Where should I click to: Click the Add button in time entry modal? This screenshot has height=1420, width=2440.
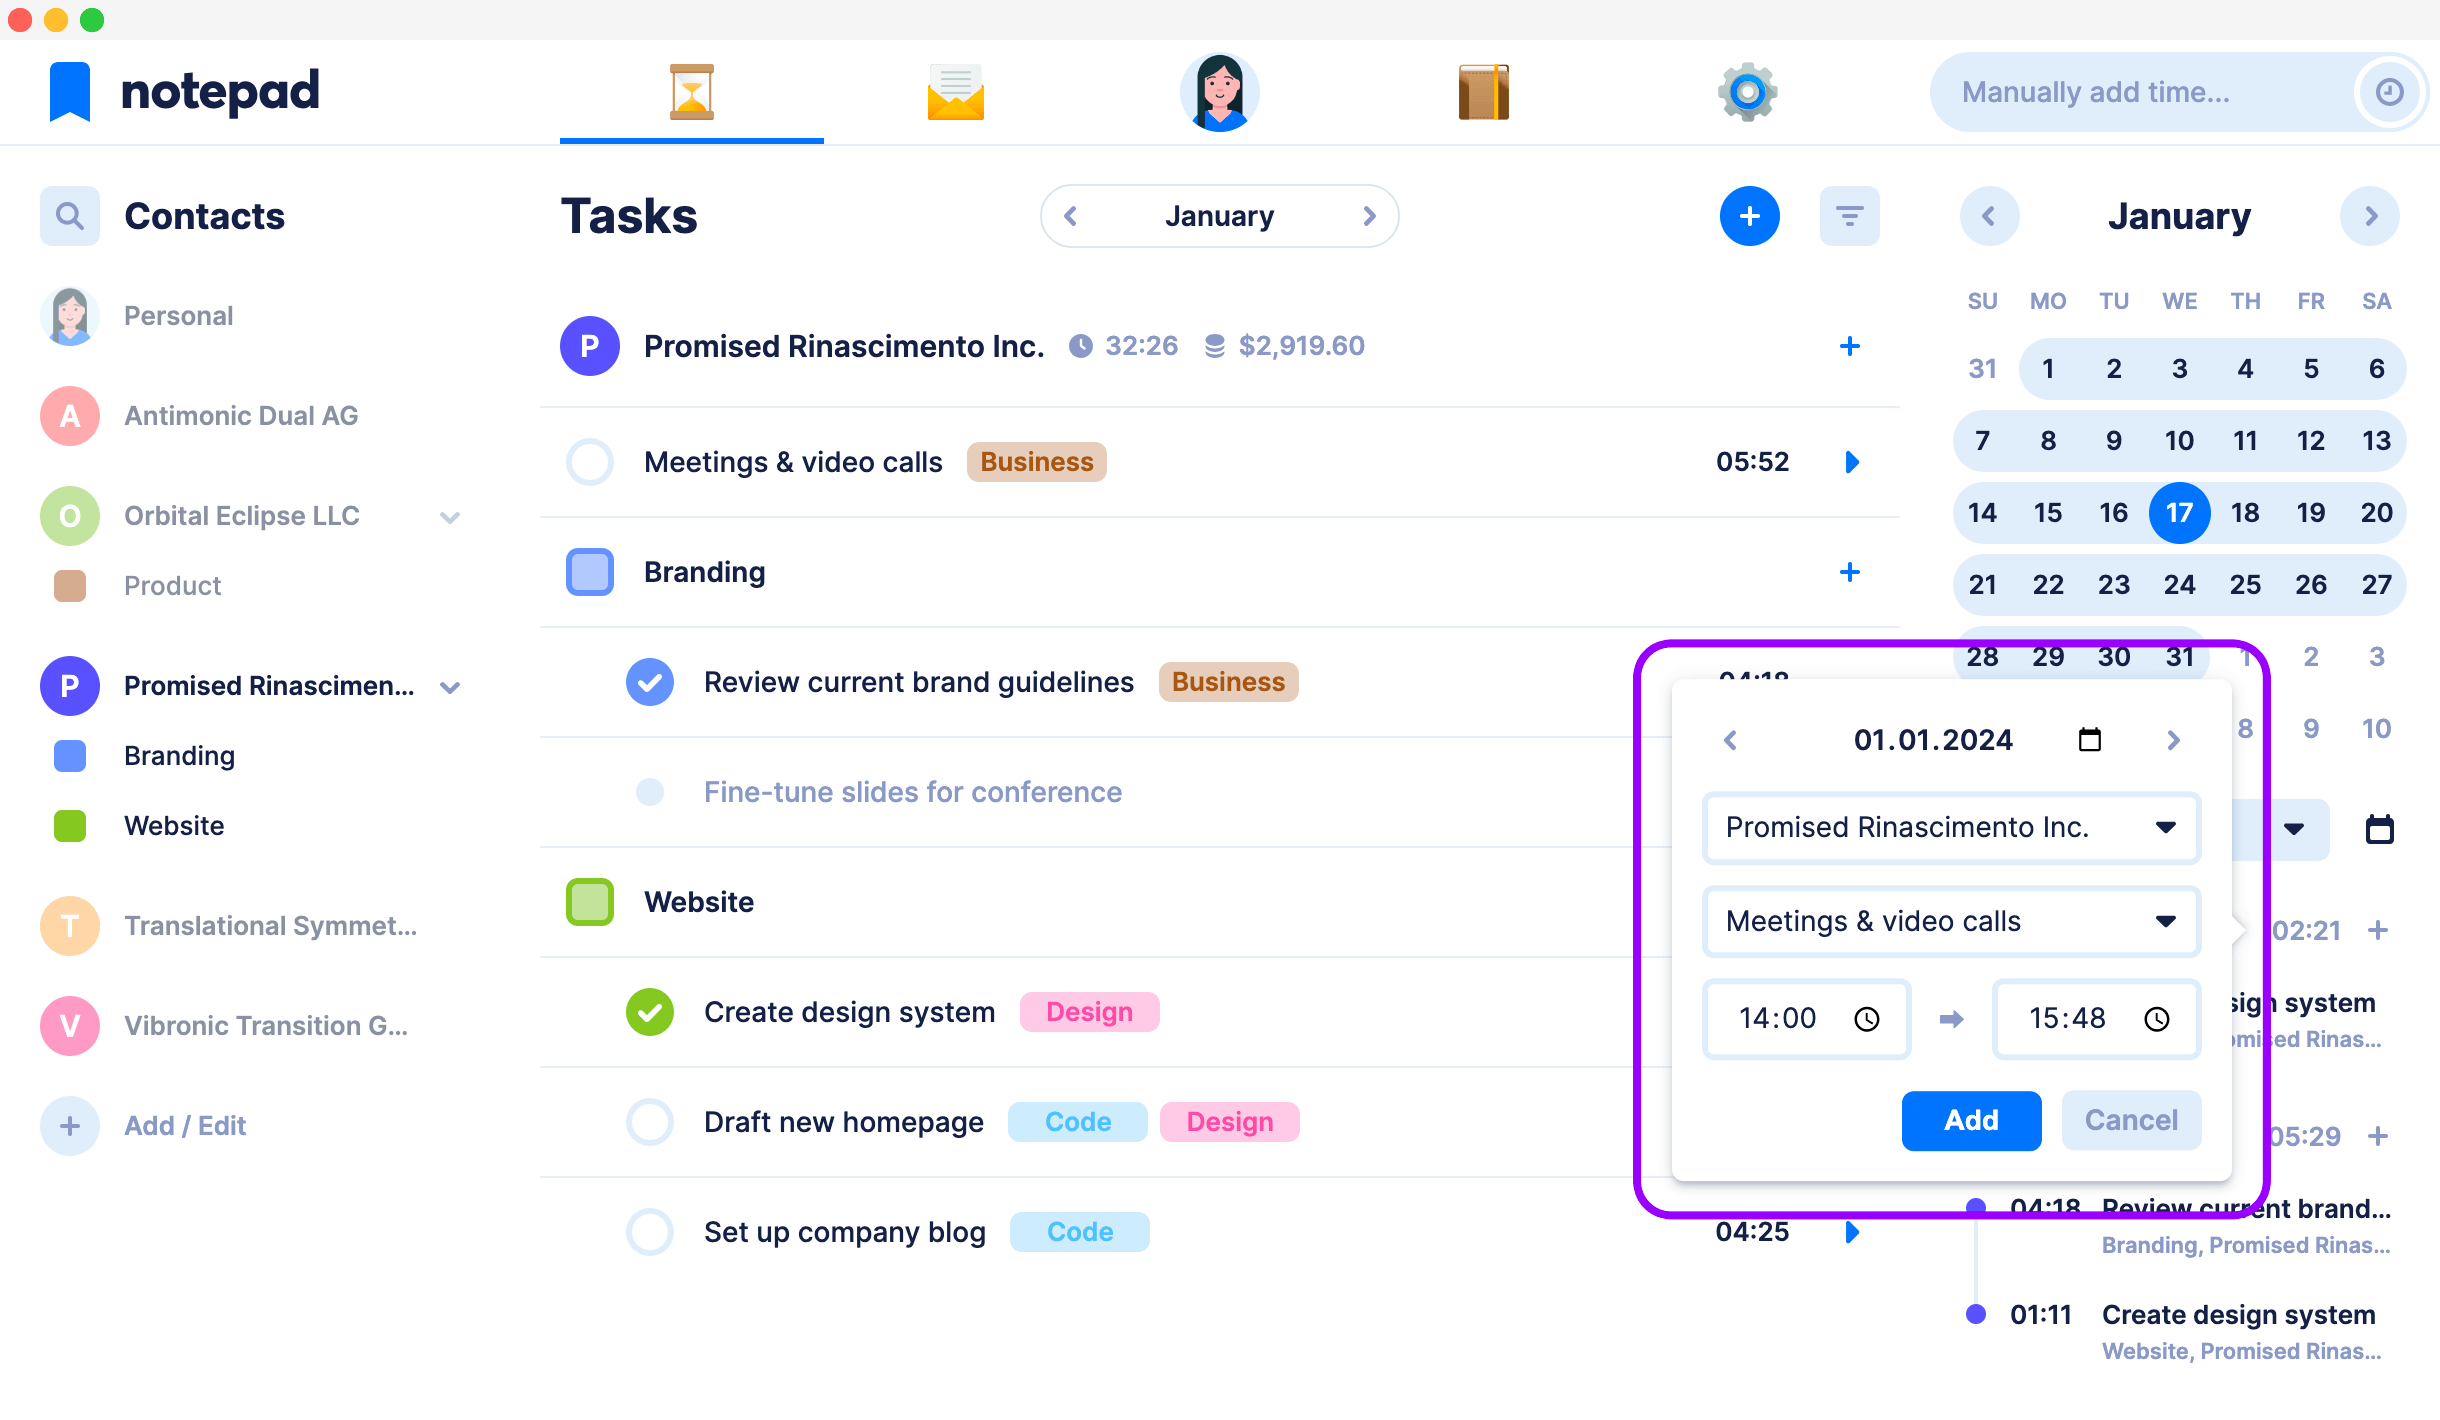click(x=1972, y=1119)
